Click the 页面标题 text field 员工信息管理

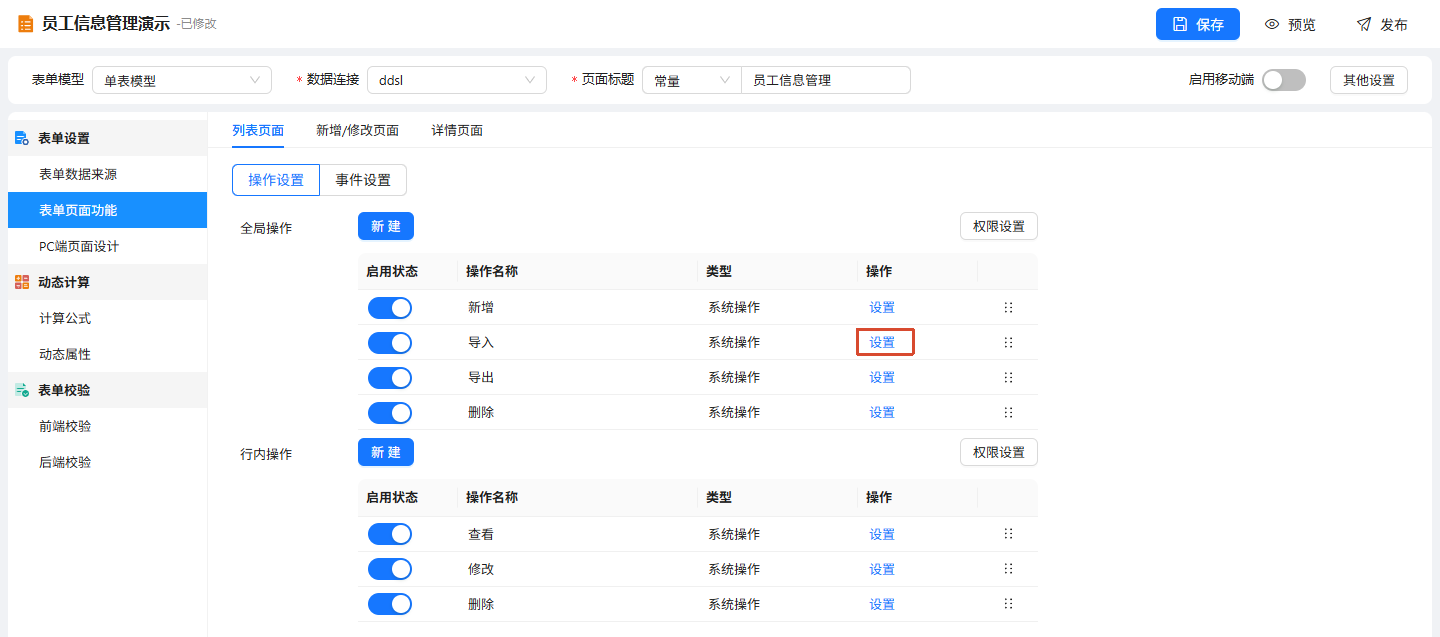click(826, 80)
